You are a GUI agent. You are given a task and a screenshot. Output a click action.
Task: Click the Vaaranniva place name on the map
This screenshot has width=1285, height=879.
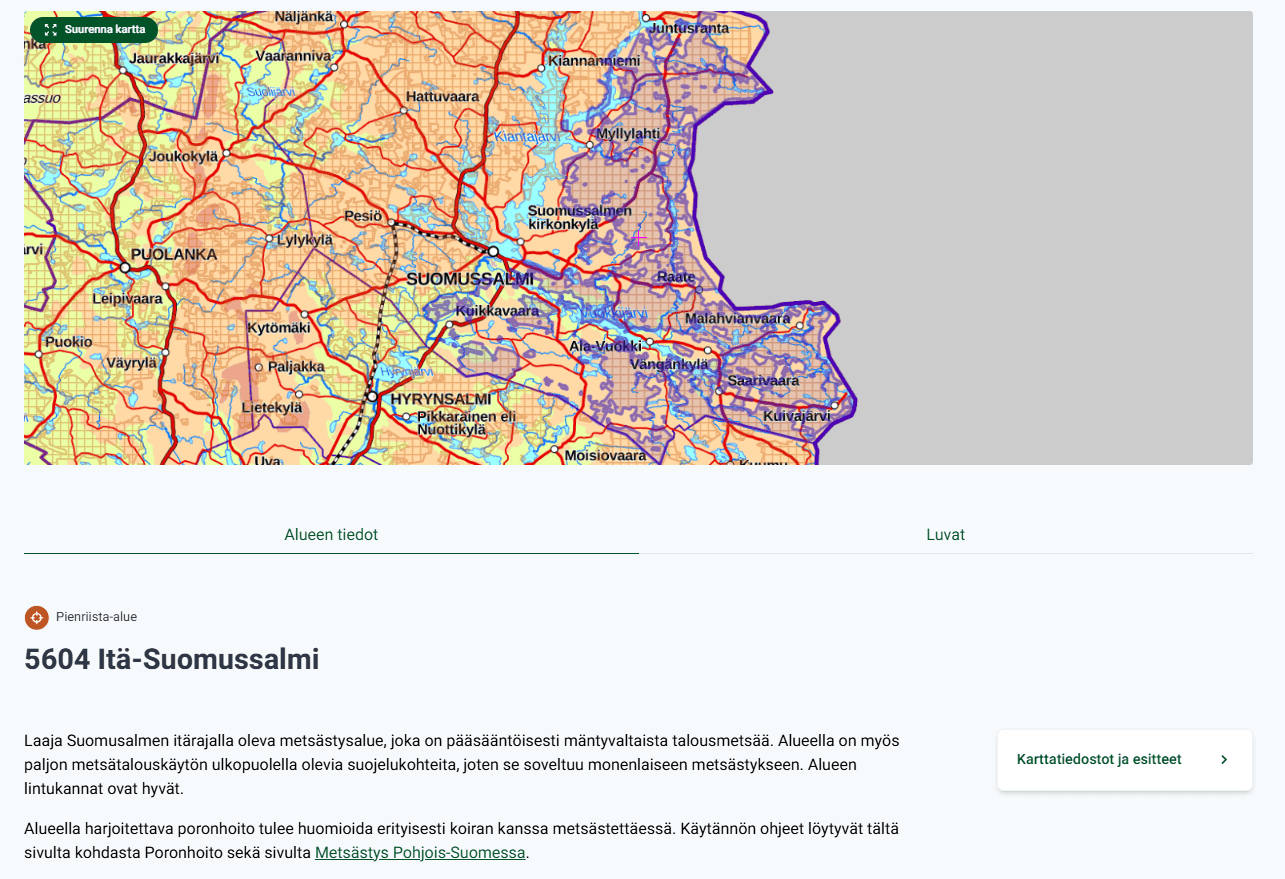point(293,56)
